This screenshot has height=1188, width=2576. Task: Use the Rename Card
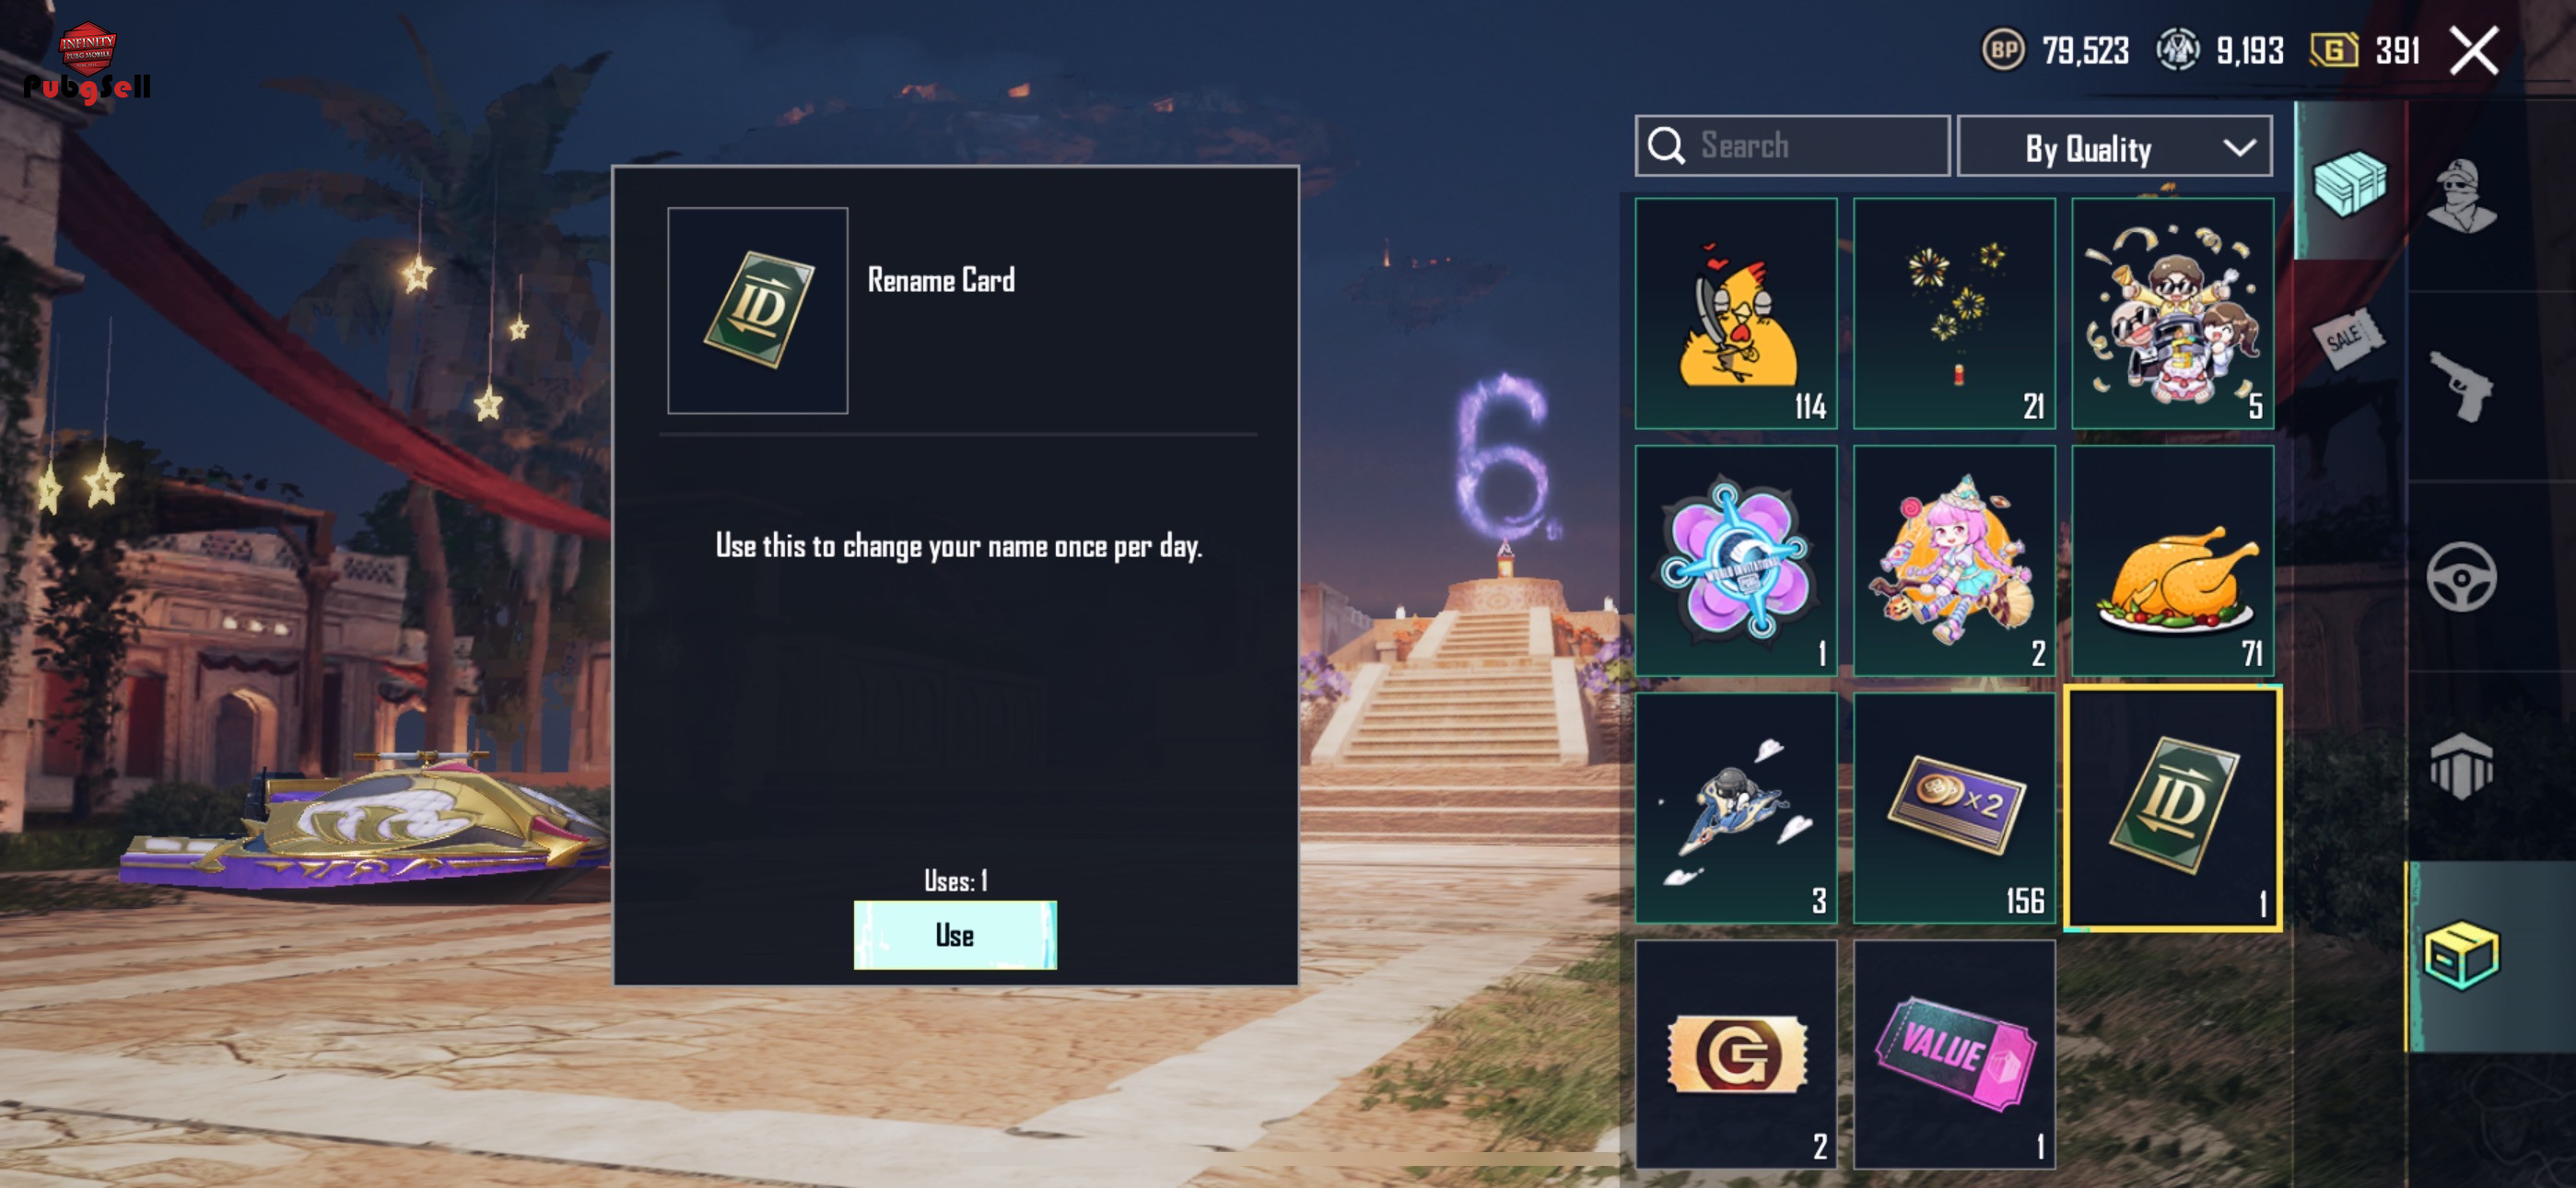(x=955, y=935)
